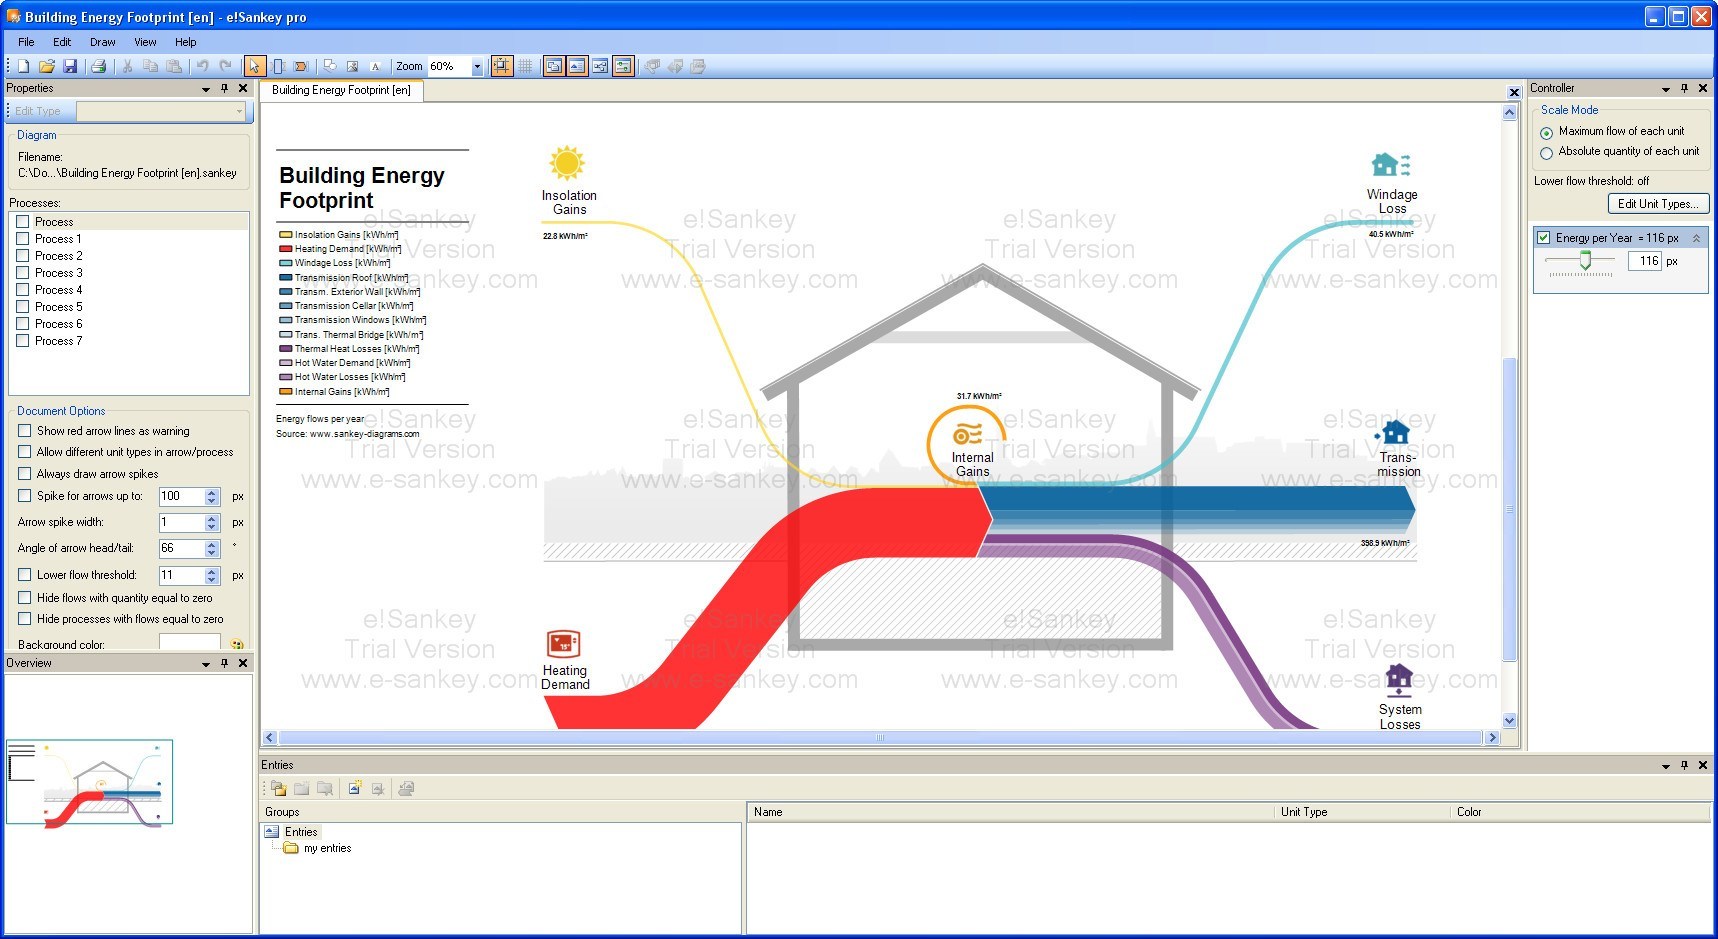The image size is (1718, 939).
Task: Open Overview panel options dropdown arrow
Action: [206, 664]
